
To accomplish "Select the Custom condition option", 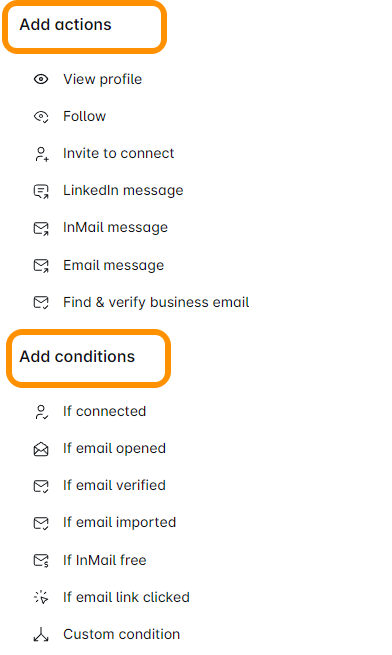I will (122, 635).
